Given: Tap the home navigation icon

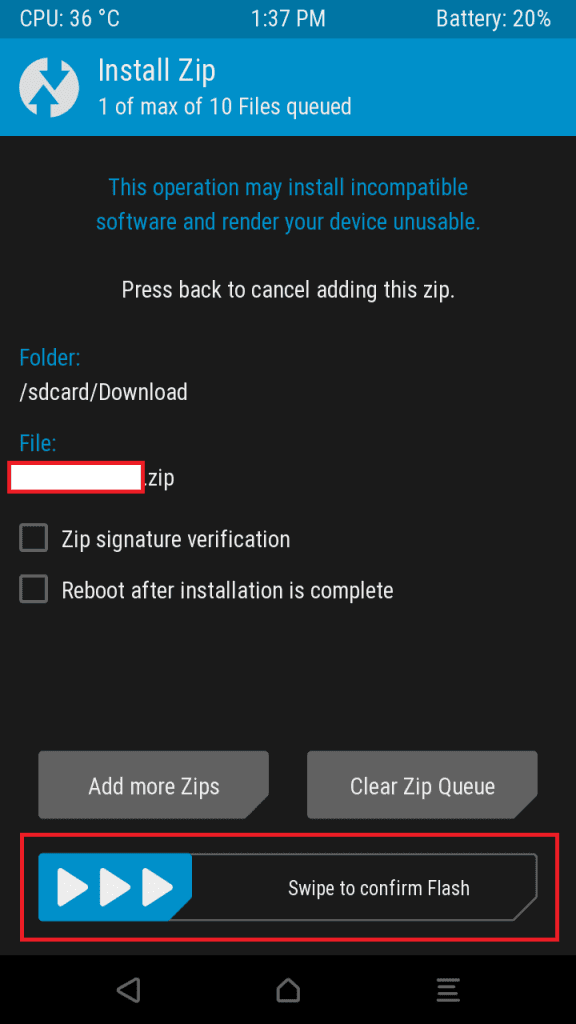Looking at the screenshot, I should coord(288,990).
